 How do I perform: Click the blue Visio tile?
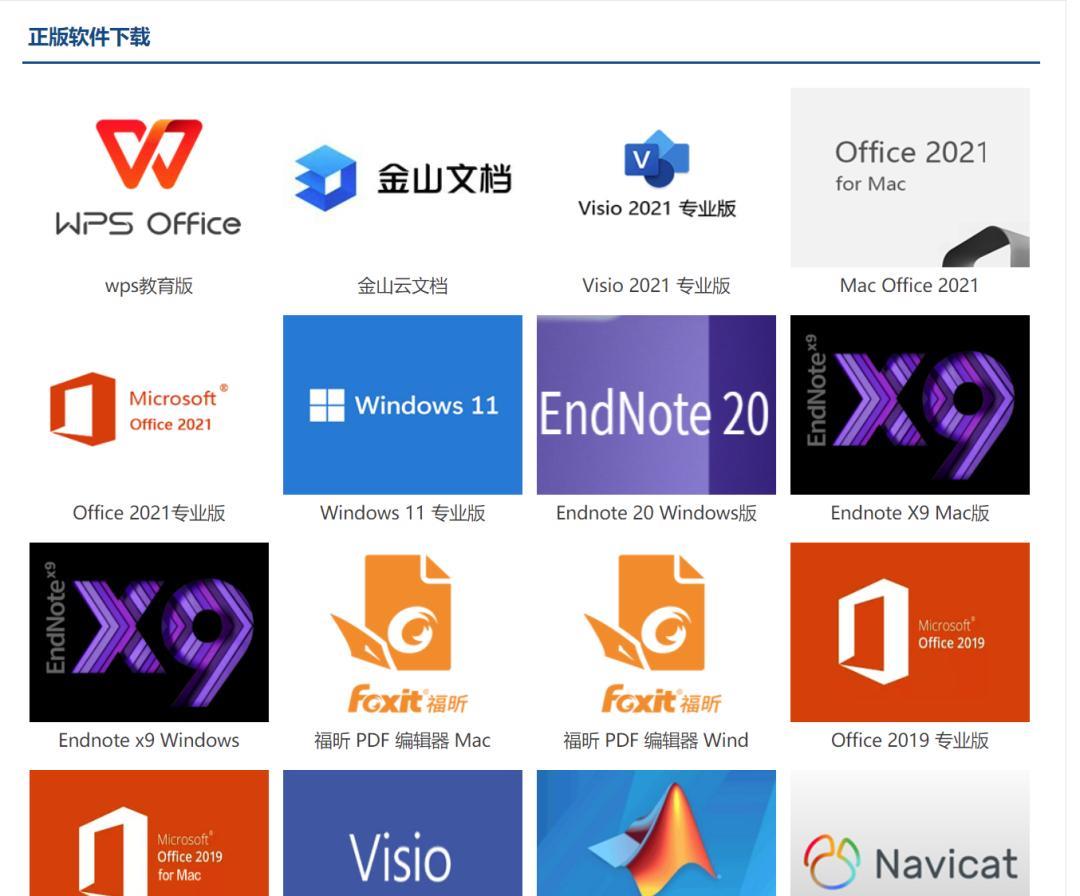pos(402,833)
